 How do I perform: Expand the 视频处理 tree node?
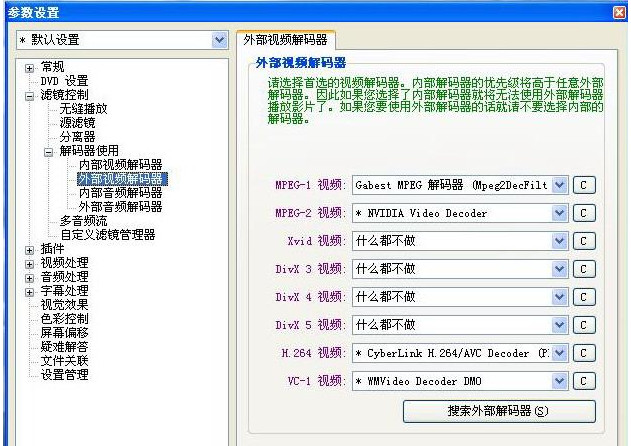click(30, 263)
